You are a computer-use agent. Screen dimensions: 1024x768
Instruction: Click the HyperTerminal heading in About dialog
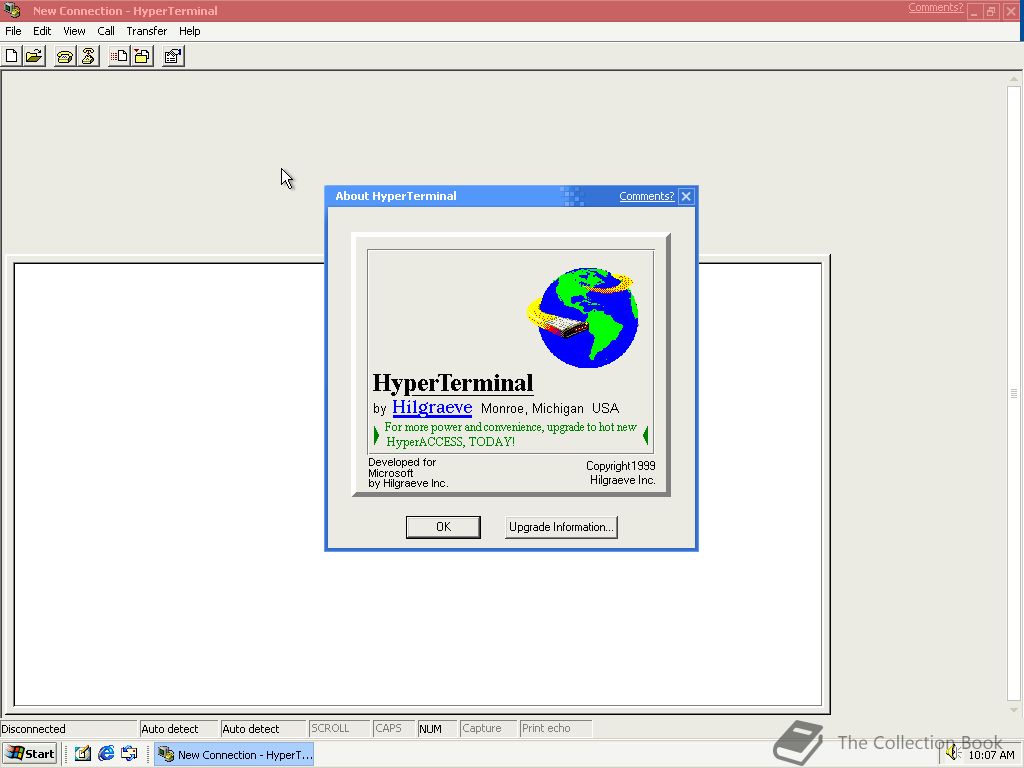tap(453, 383)
